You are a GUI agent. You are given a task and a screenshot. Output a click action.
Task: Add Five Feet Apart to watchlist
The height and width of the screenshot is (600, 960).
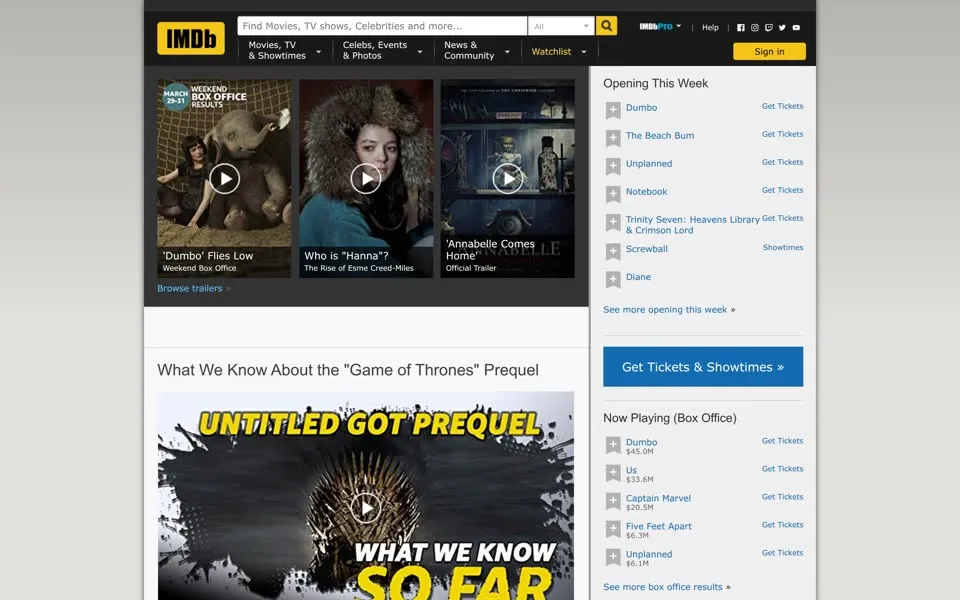613,529
